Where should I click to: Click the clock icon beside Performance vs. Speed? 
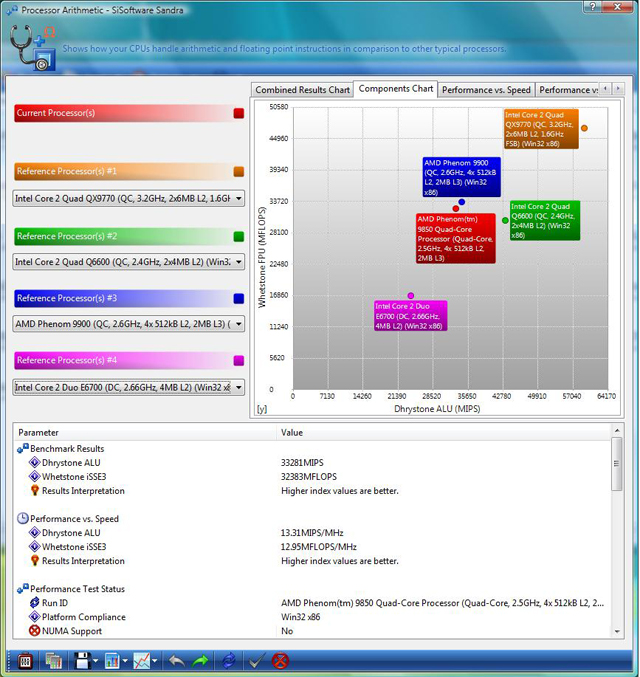coord(22,519)
